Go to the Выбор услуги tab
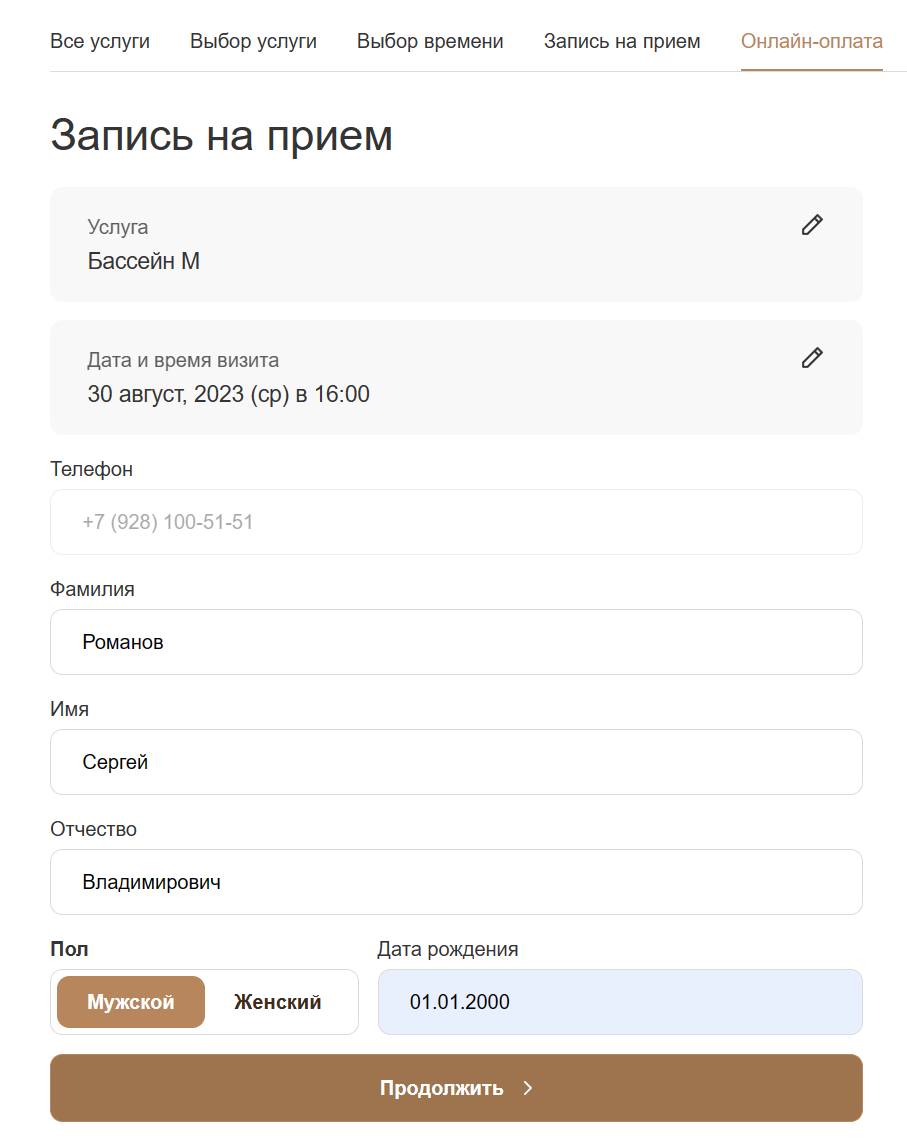This screenshot has height=1143, width=907. [253, 42]
